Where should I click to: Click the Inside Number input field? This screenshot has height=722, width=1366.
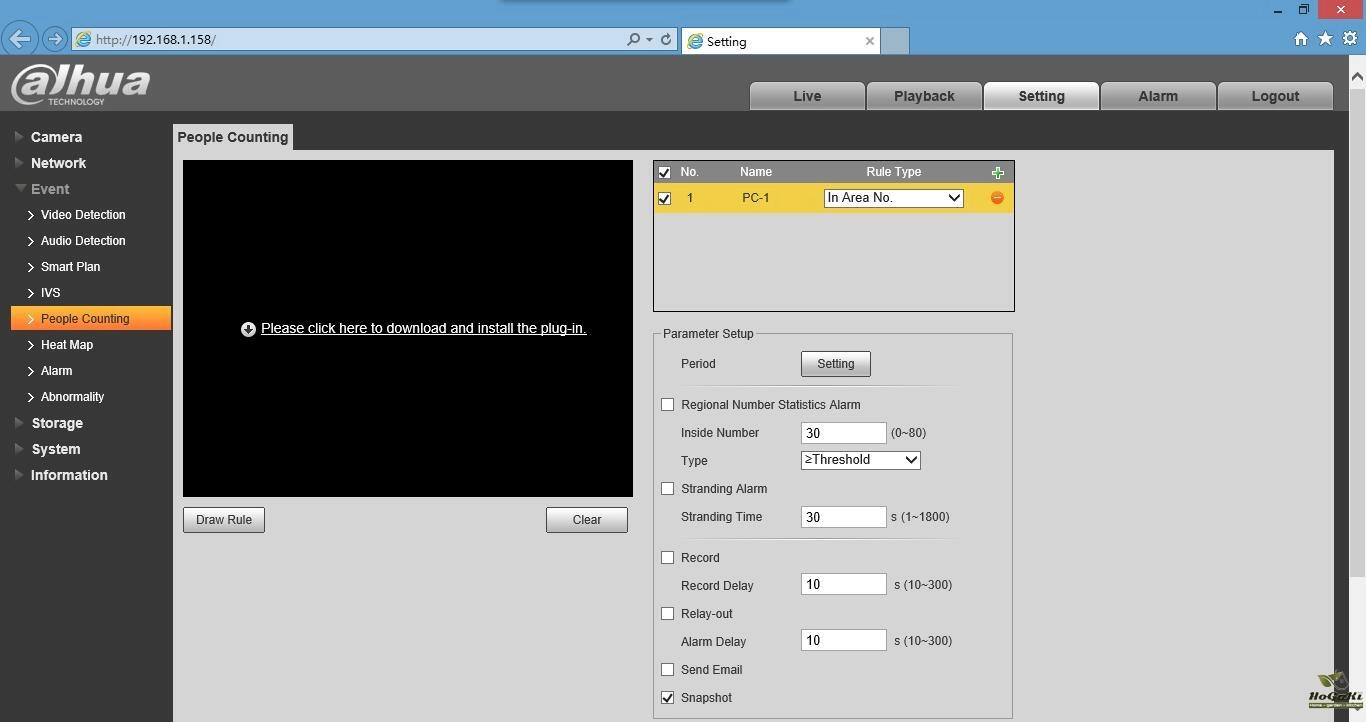pos(843,433)
